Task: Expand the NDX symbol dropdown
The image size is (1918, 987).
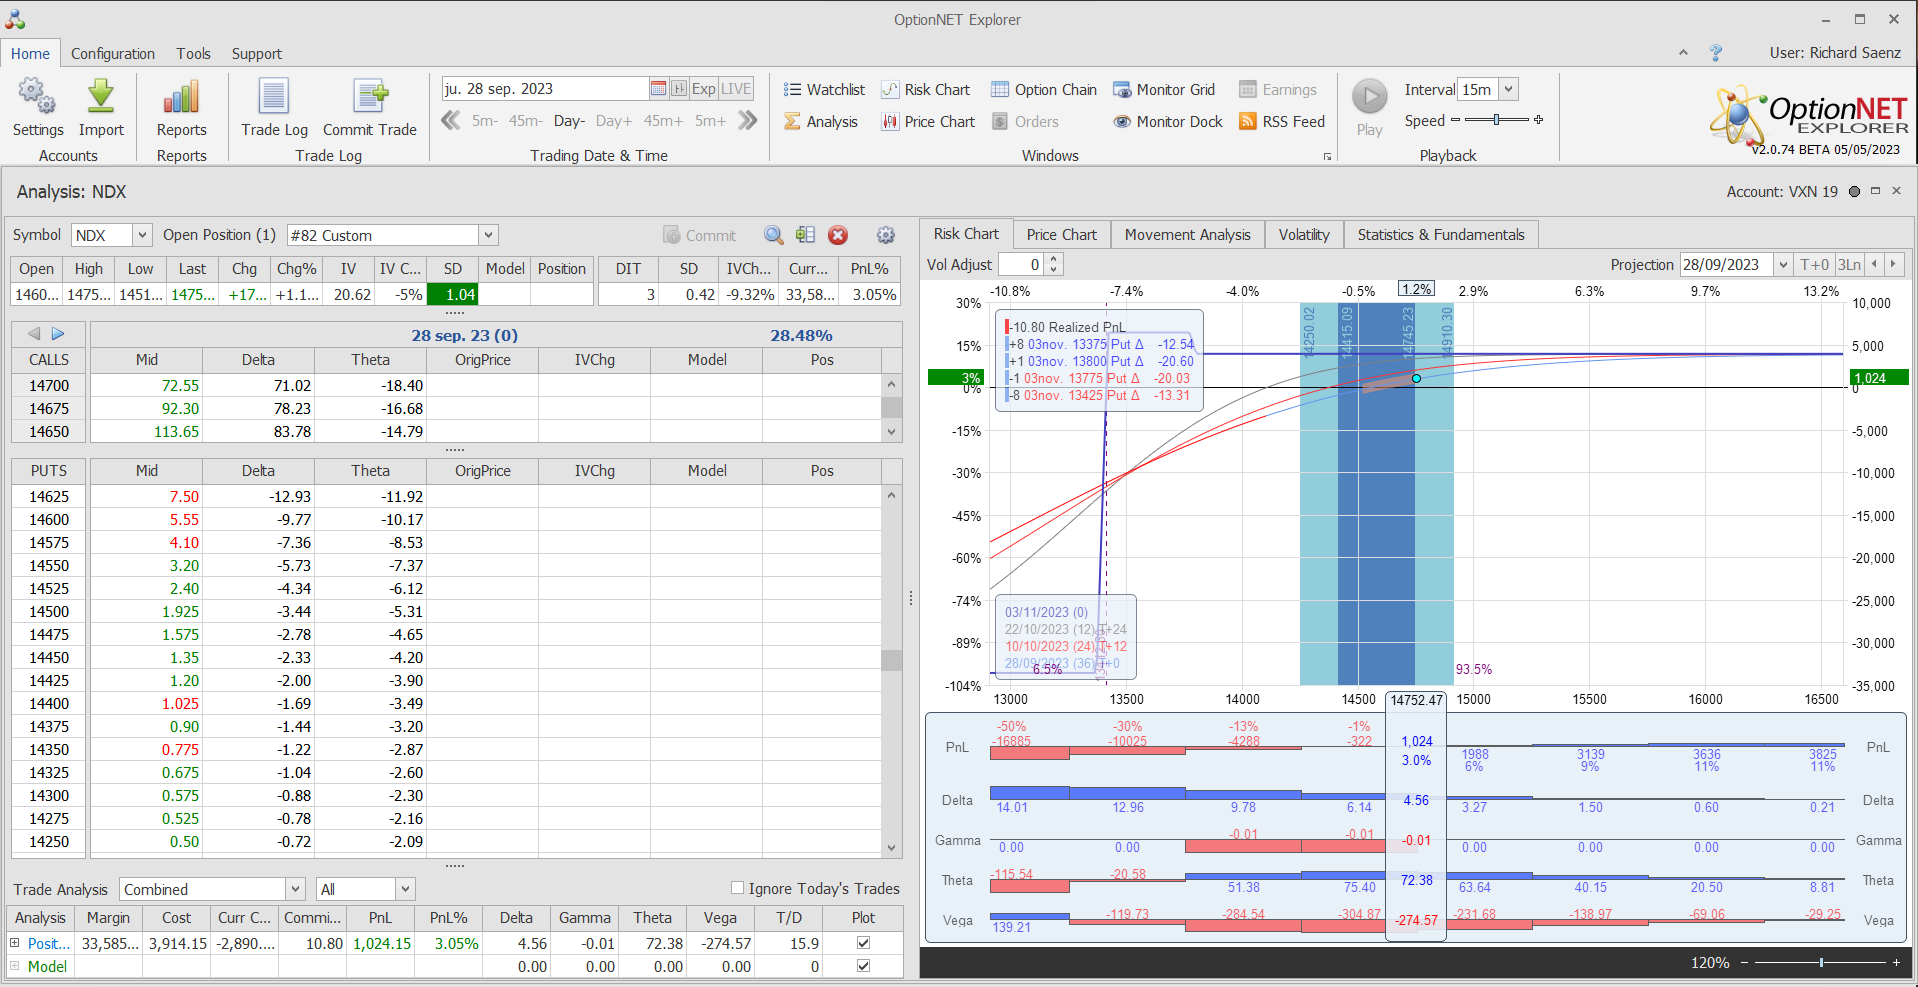Action: (x=142, y=235)
